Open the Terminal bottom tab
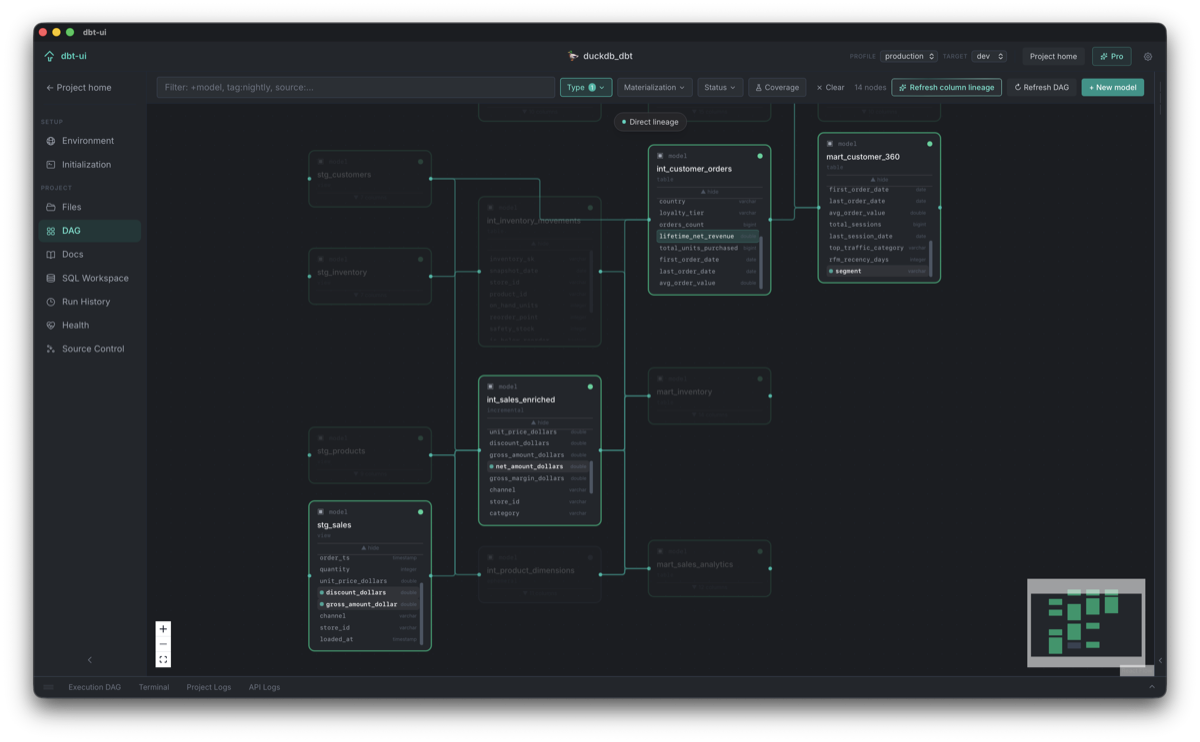1200x742 pixels. coord(154,687)
